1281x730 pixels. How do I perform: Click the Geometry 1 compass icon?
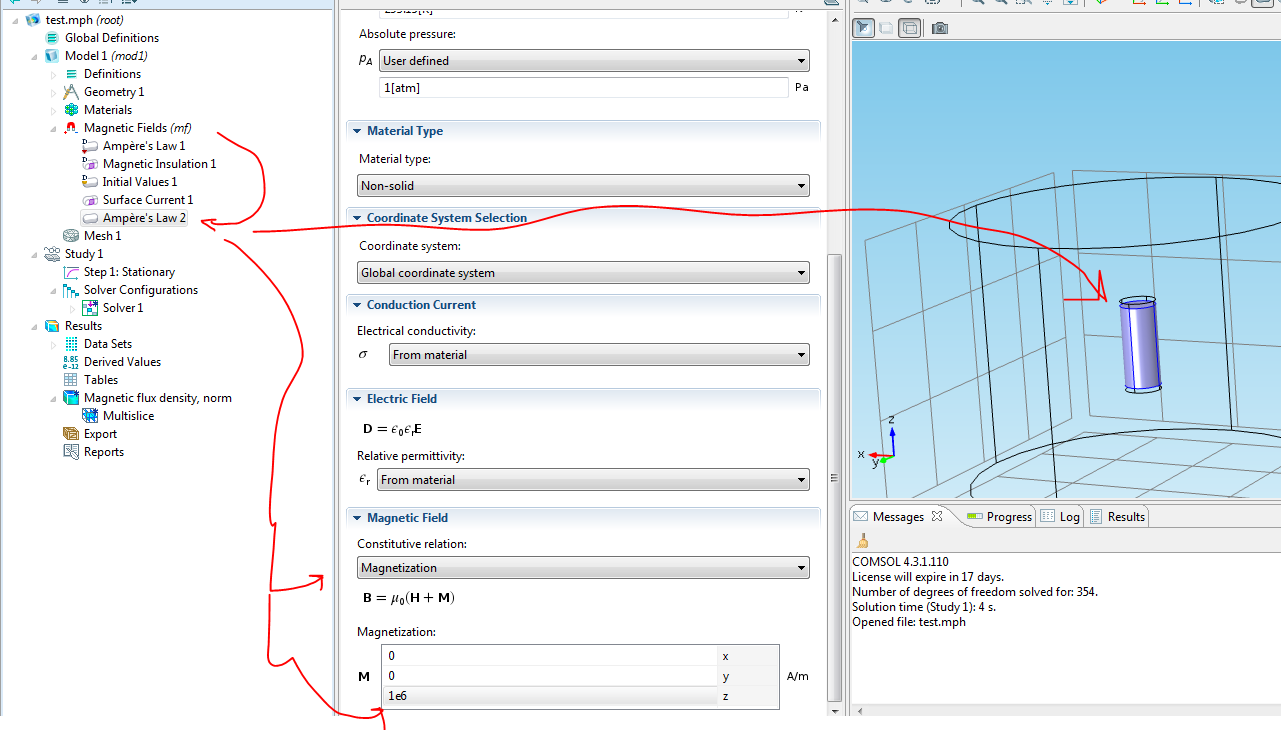(71, 92)
